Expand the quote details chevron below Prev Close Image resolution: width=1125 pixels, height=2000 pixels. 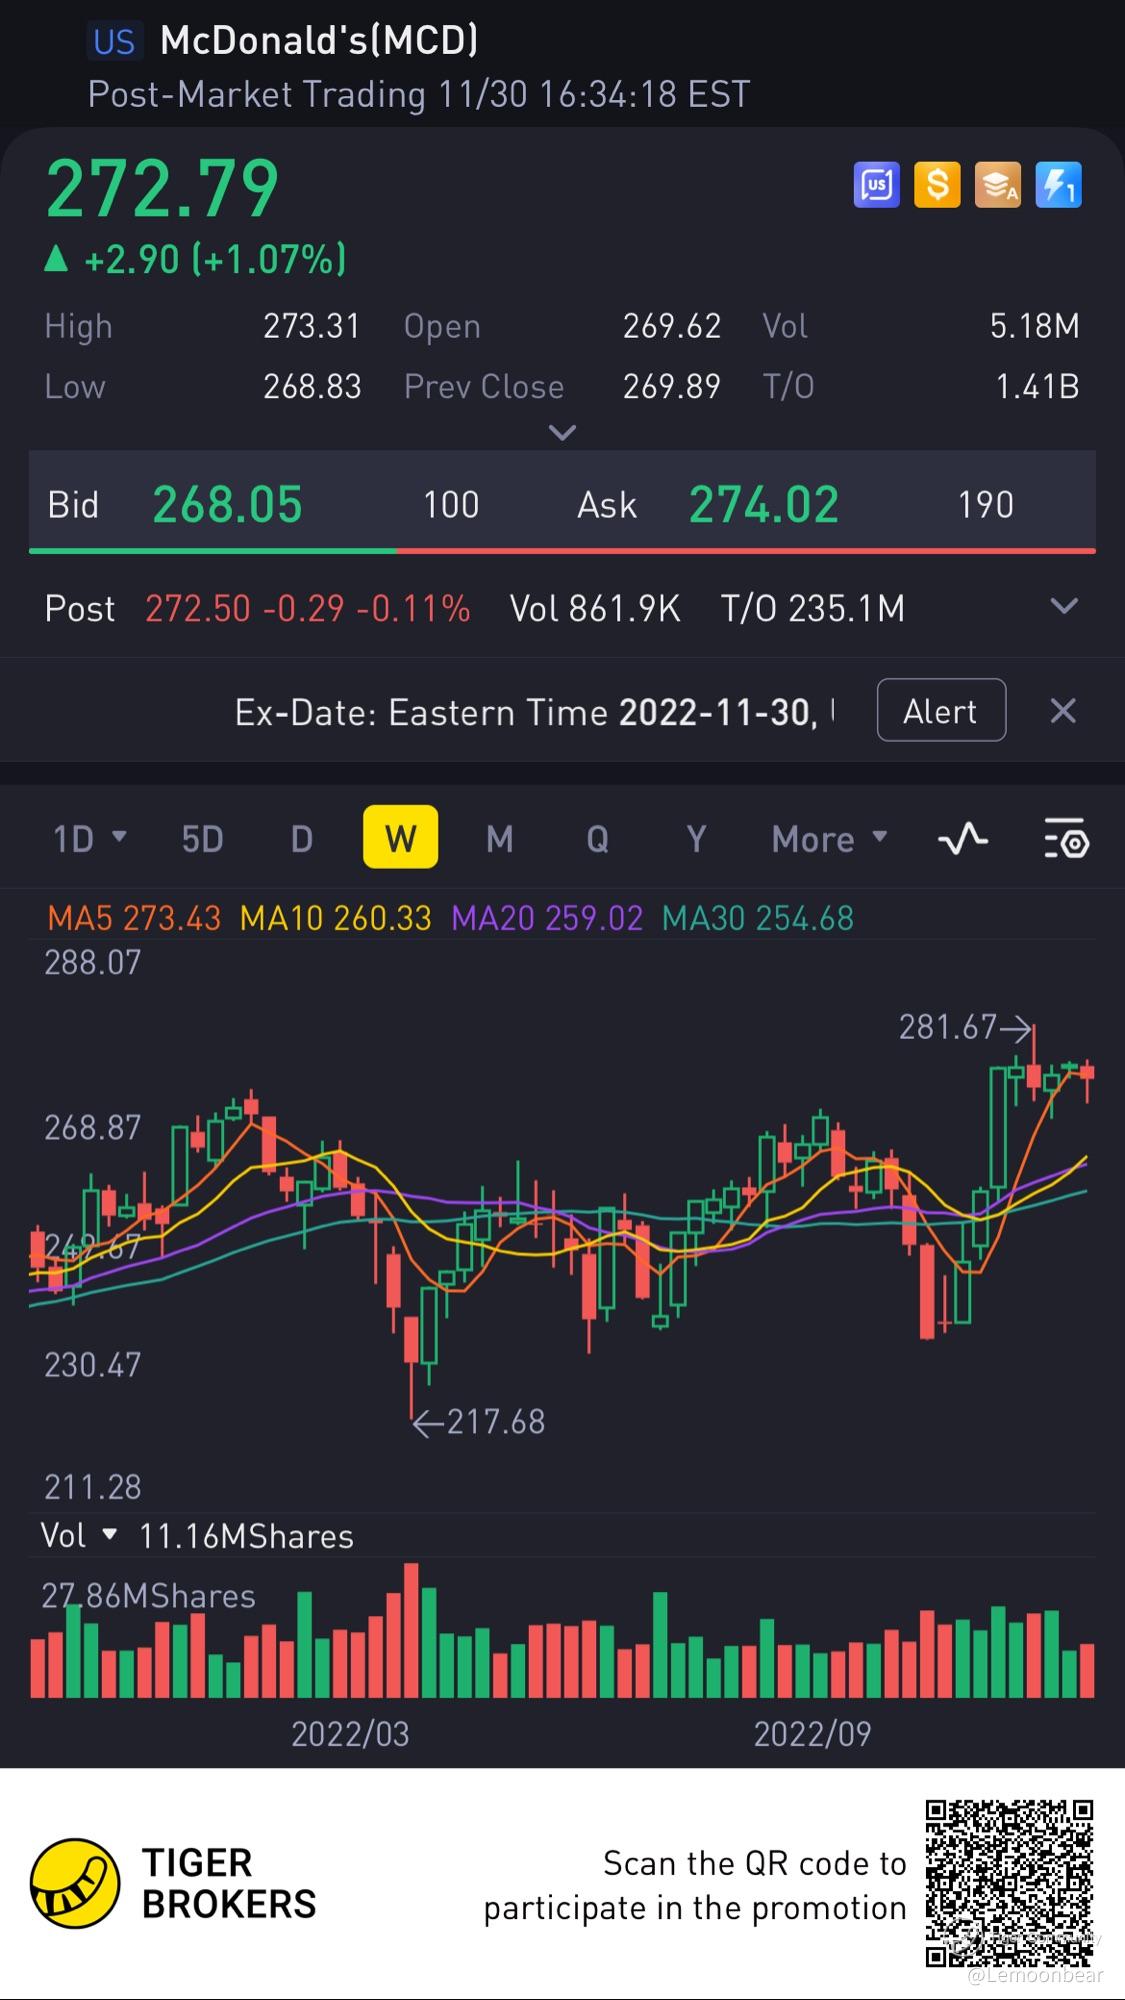[x=563, y=432]
